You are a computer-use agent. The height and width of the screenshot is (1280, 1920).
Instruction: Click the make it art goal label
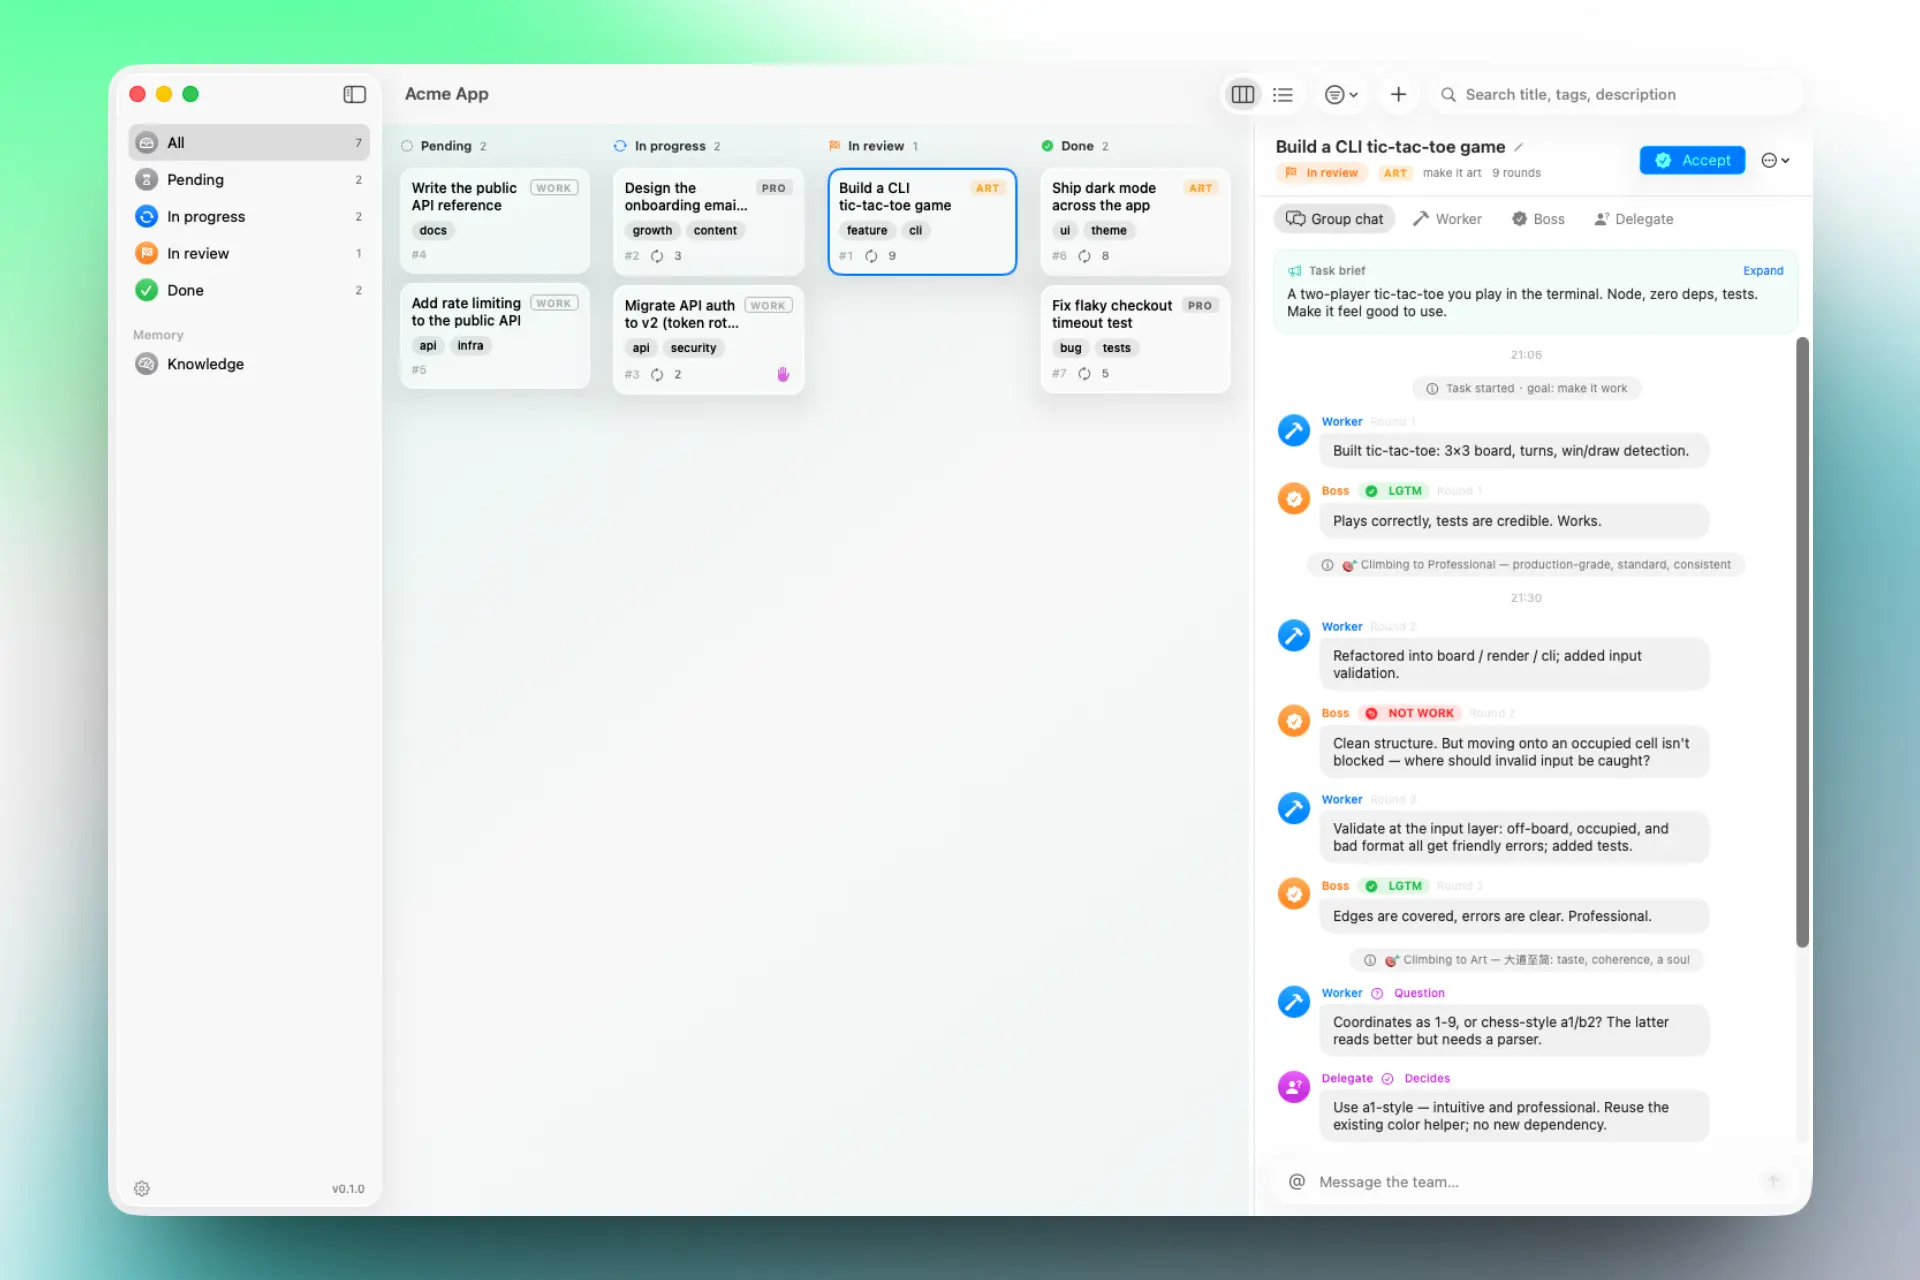pyautogui.click(x=1452, y=173)
